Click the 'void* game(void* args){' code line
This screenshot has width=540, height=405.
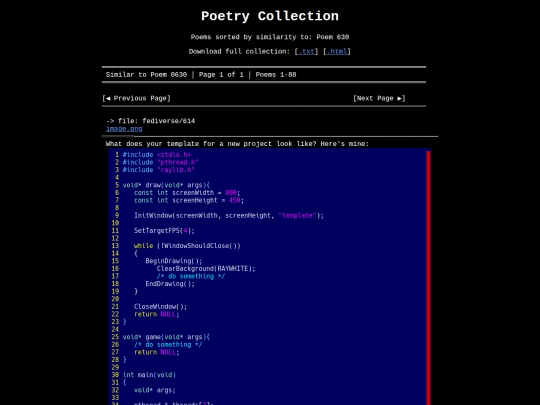pos(166,337)
